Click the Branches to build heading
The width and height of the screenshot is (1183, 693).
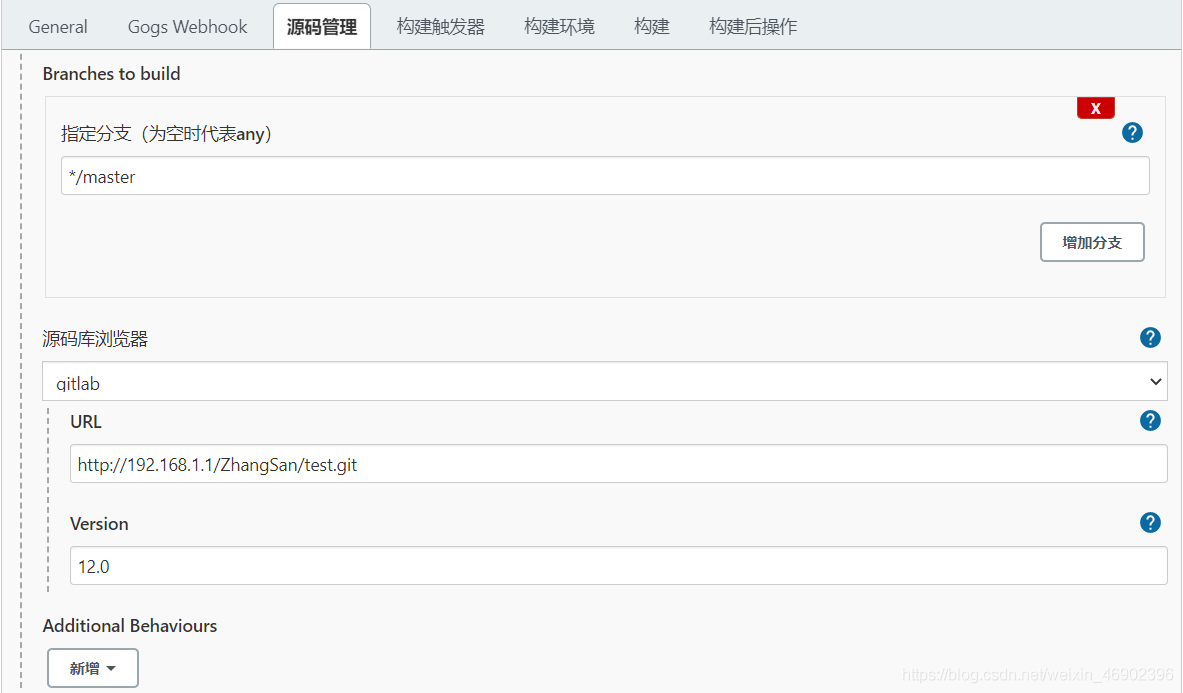coord(111,74)
